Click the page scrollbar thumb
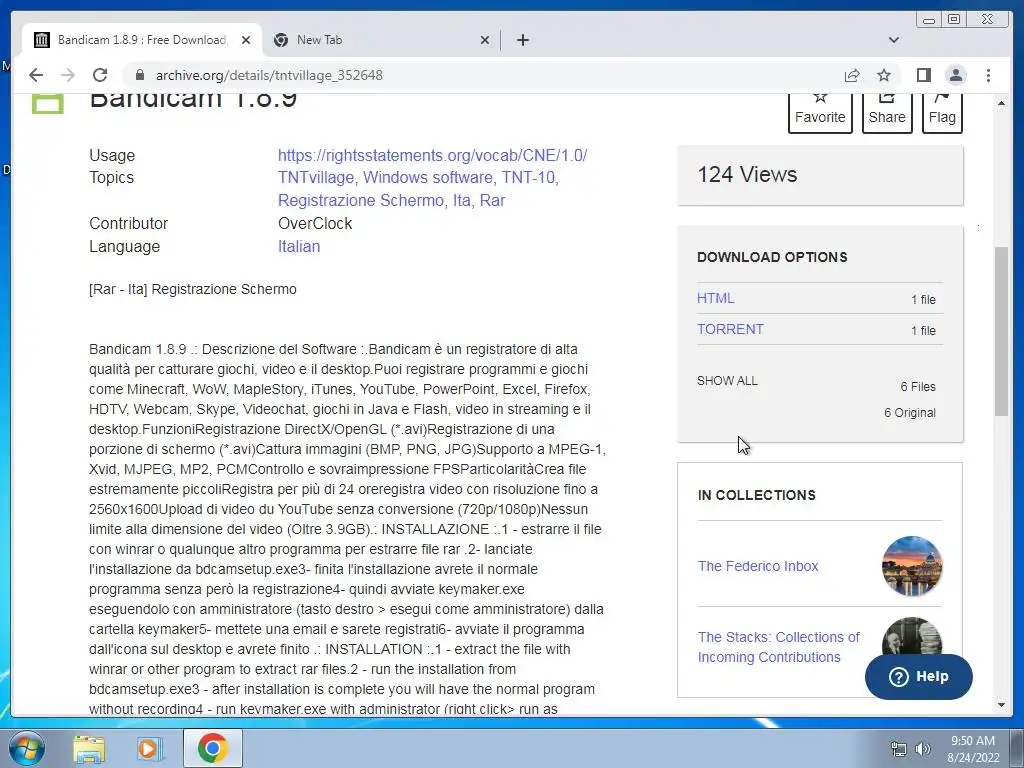The height and width of the screenshot is (768, 1024). coord(1001,330)
